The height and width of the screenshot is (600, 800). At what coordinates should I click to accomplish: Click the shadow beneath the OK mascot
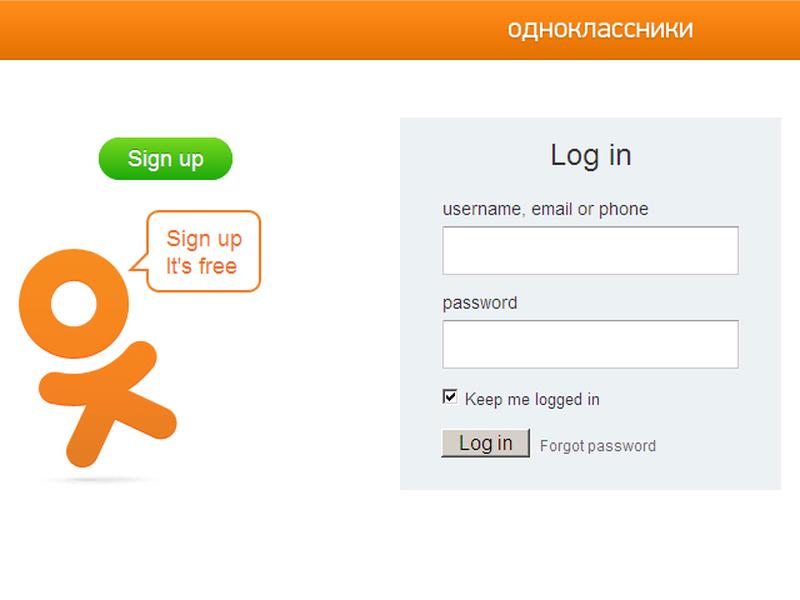tap(99, 480)
